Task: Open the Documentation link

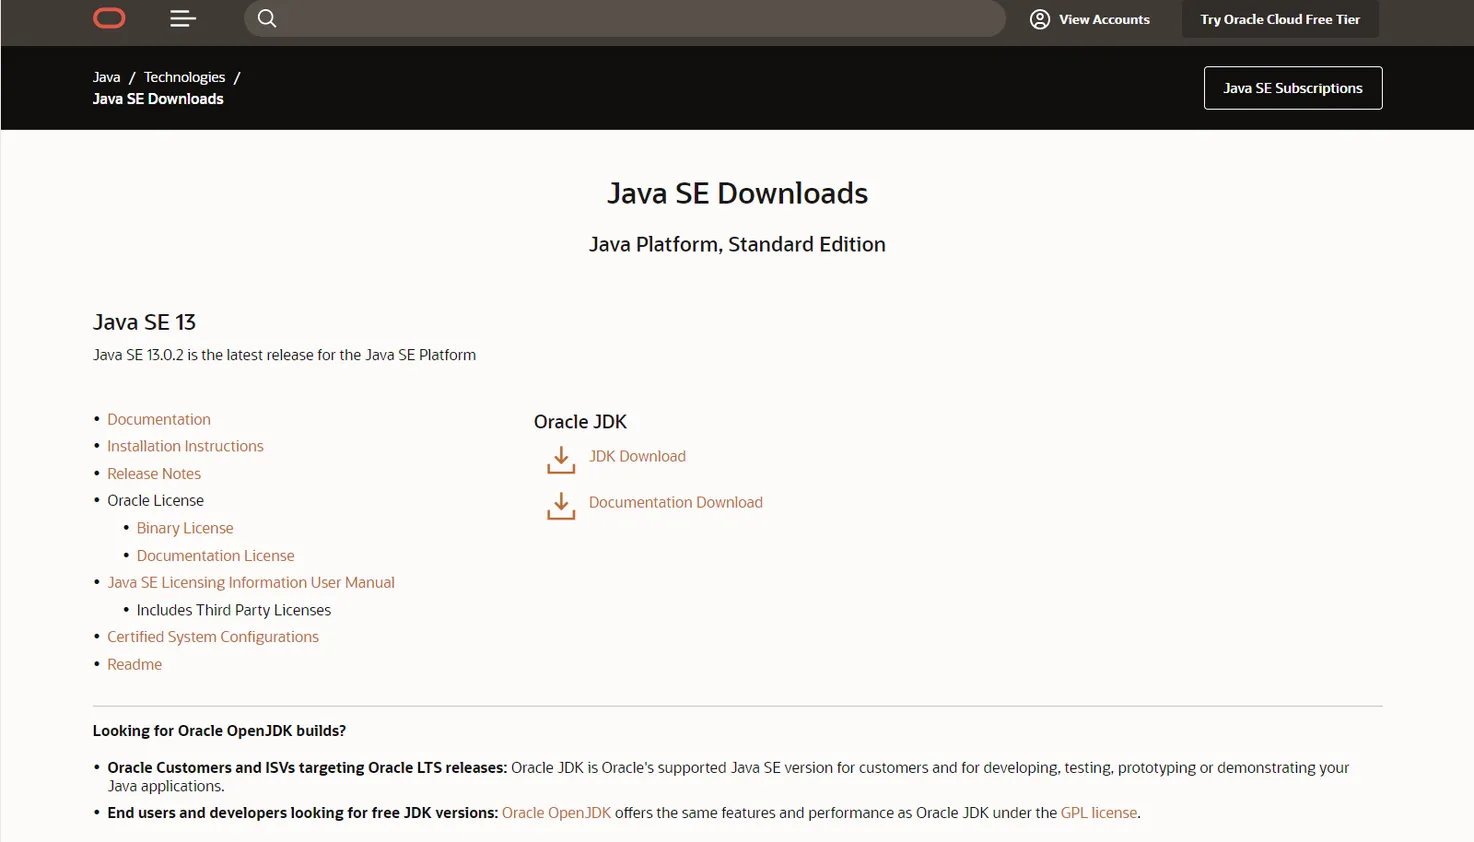Action: (x=159, y=419)
